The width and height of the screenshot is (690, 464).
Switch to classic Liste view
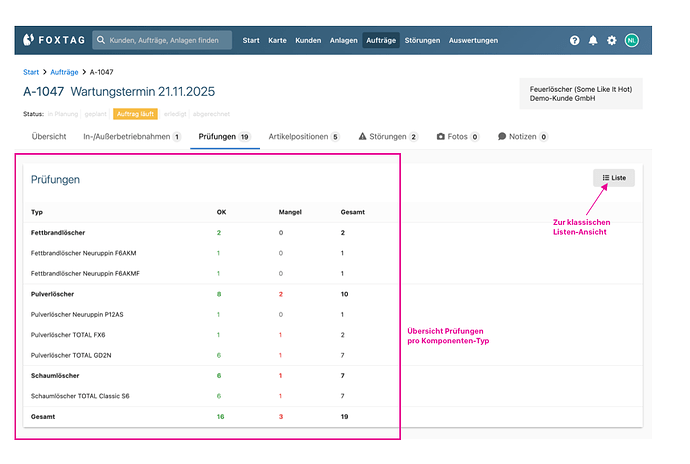[x=613, y=178]
